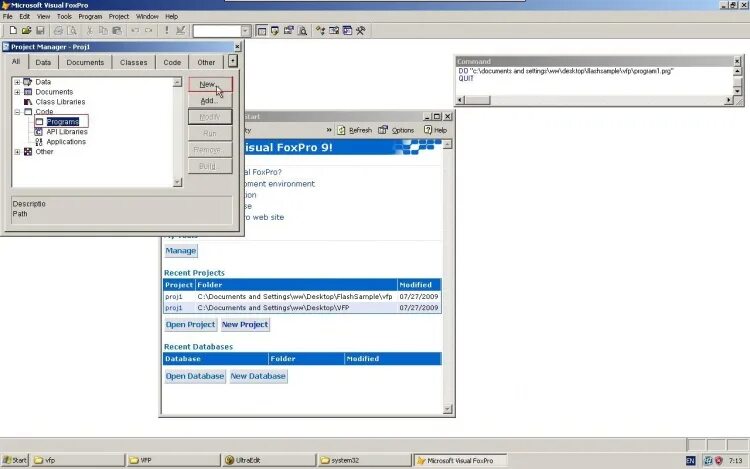Click the Manage button in Task Pane
Screen dimensions: 750x469
(x=181, y=251)
